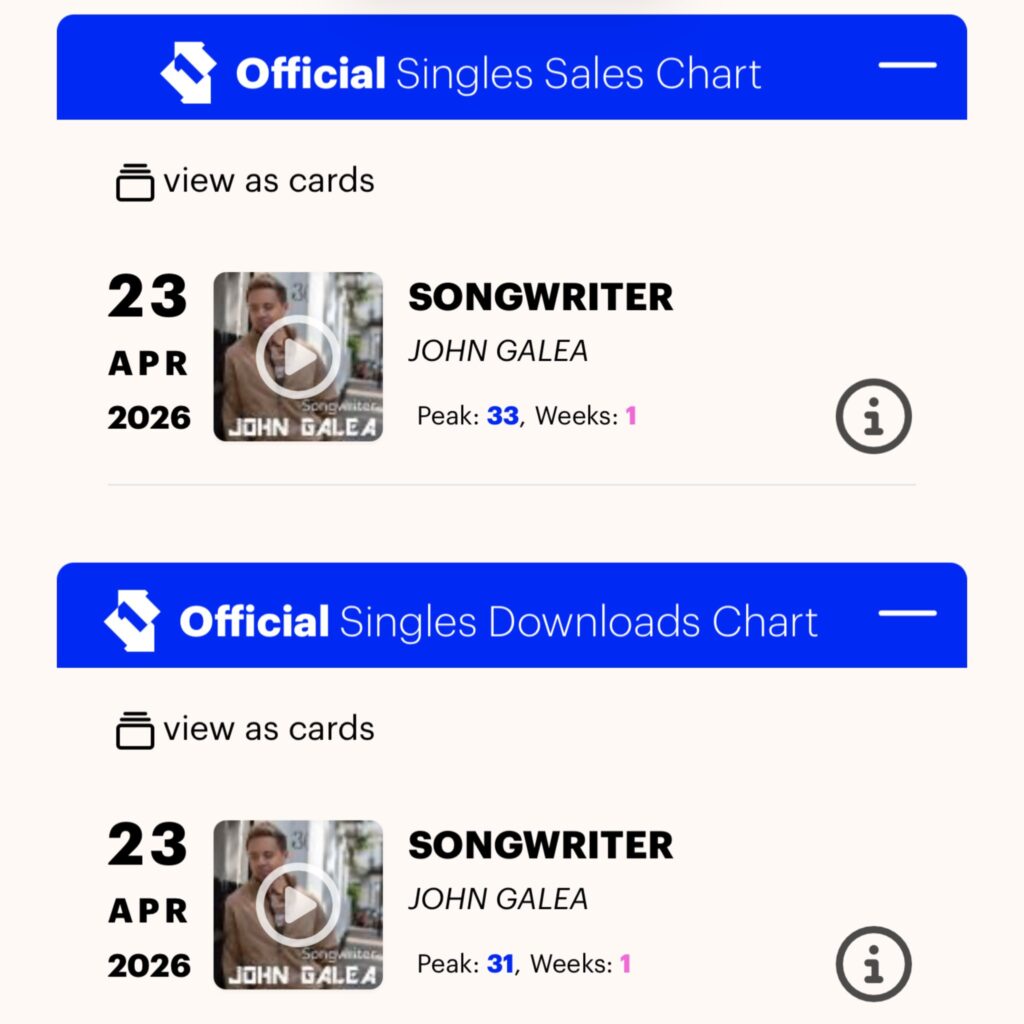
Task: Select the Official Singles Sales Chart heading
Action: coord(498,74)
